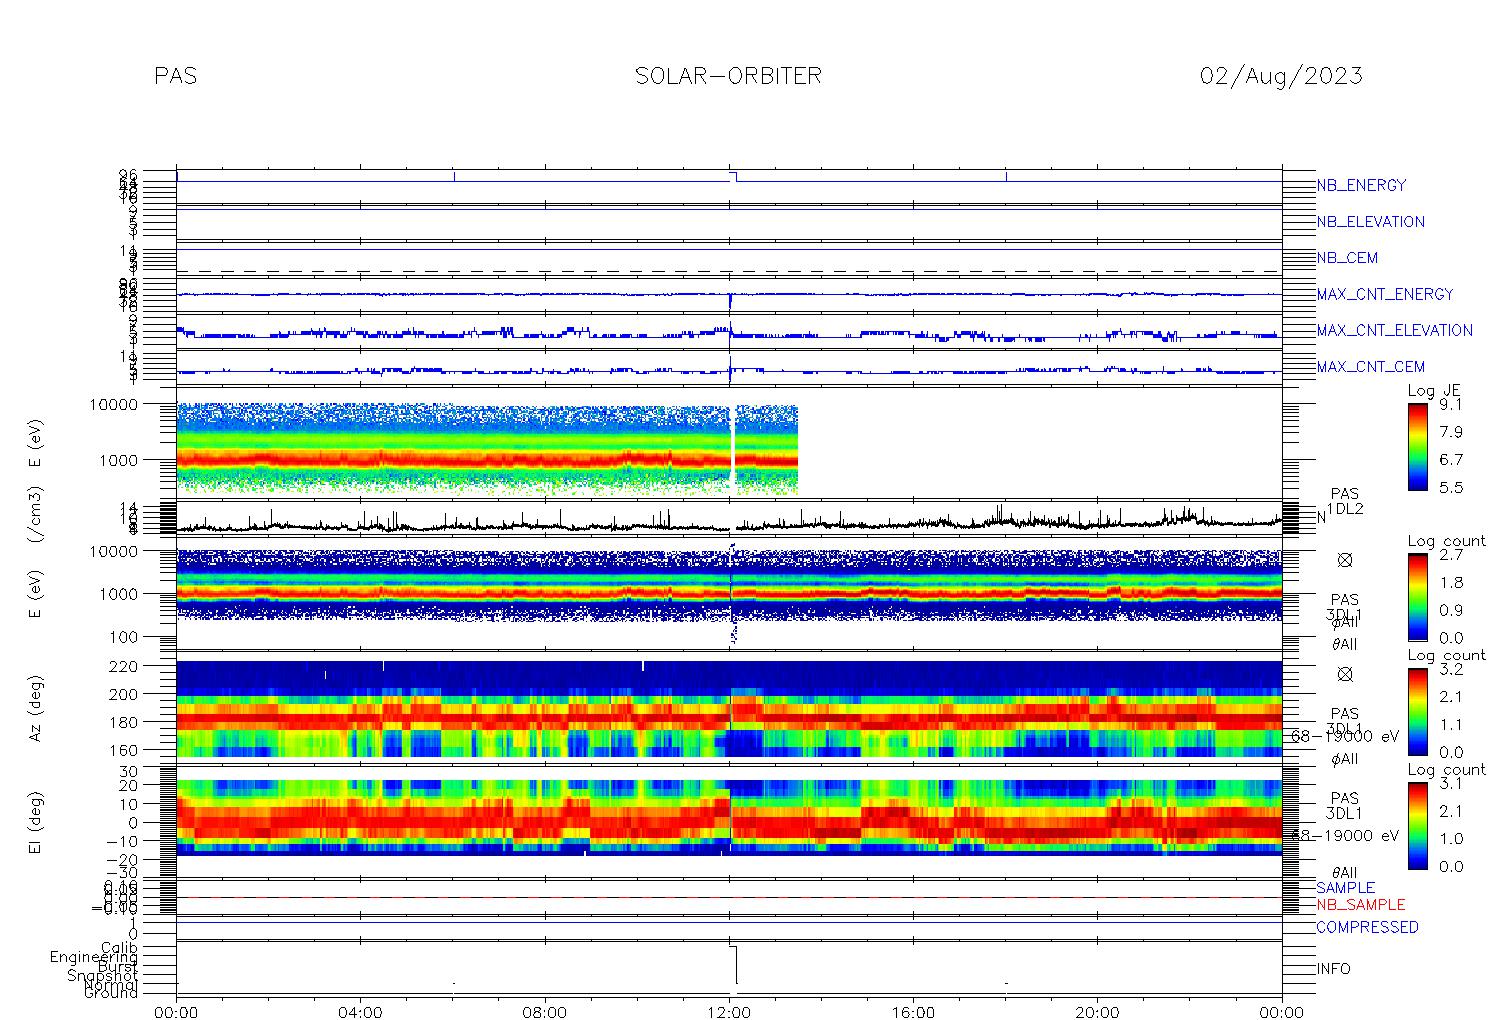Image resolution: width=1512 pixels, height=1020 pixels.
Task: Click the 1.0 color scale value
Action: (x=1451, y=839)
